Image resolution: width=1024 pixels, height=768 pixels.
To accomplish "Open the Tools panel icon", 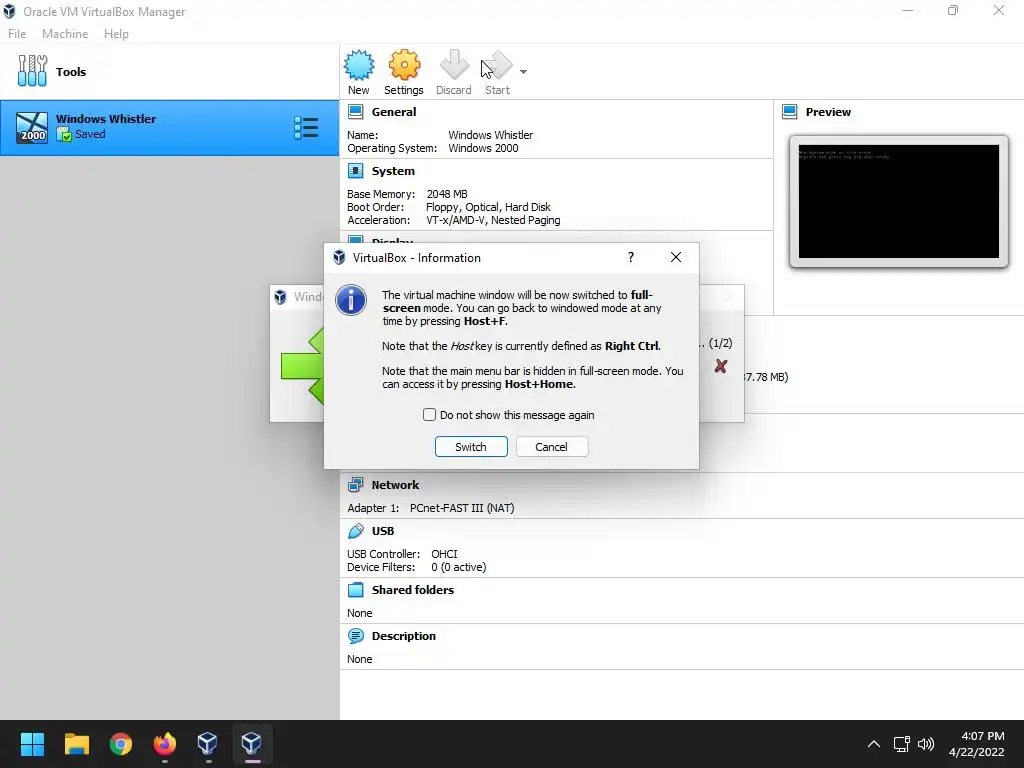I will (x=32, y=71).
